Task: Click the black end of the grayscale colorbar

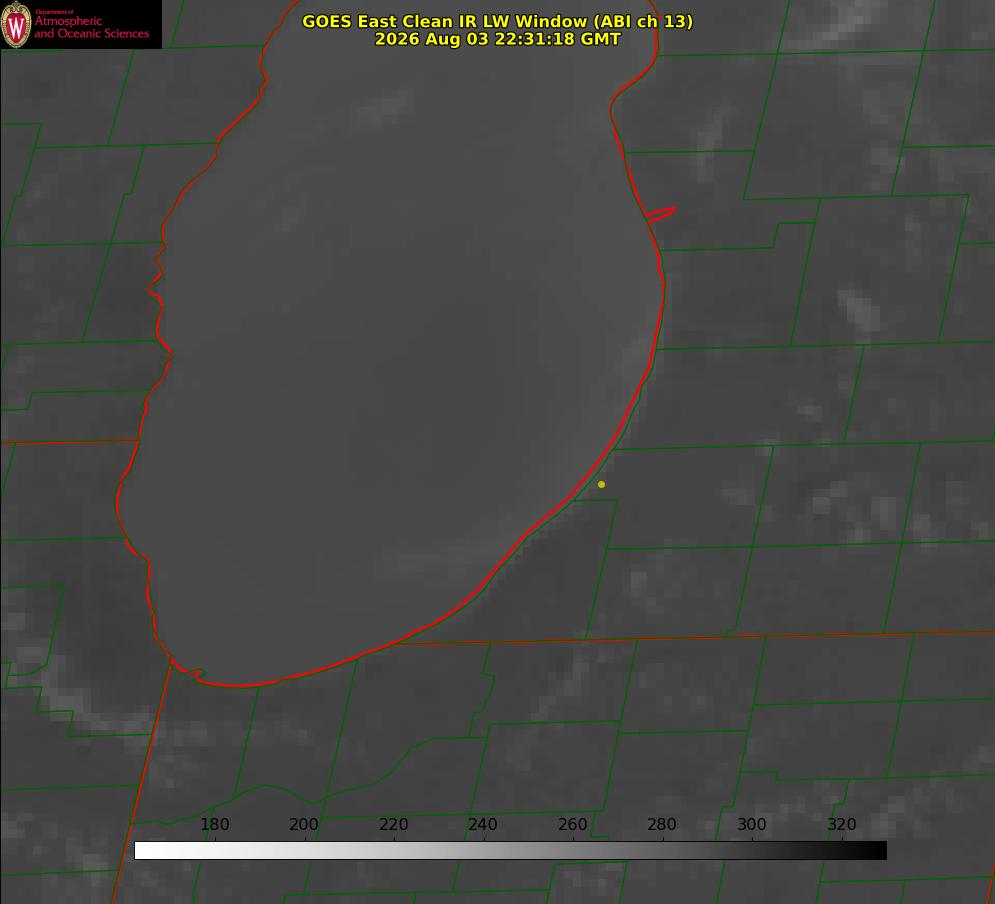Action: click(x=876, y=851)
